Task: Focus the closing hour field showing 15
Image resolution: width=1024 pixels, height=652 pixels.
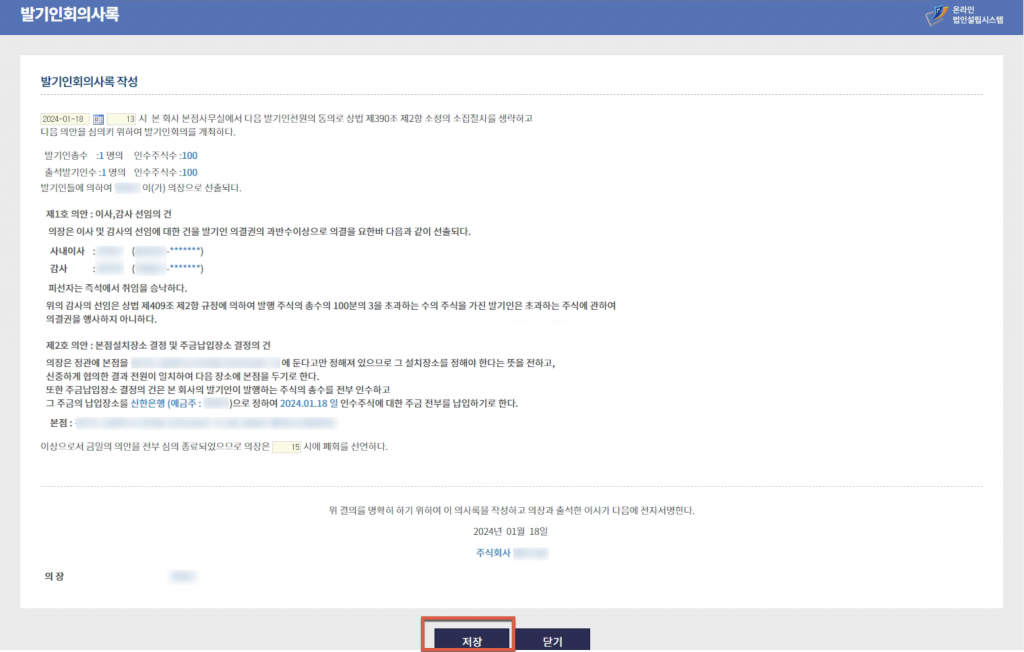Action: (286, 446)
